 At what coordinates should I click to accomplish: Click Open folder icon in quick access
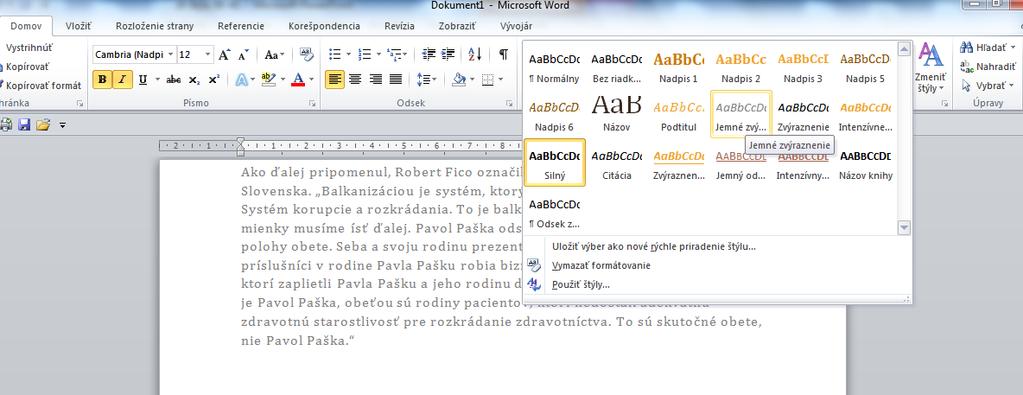[44, 124]
